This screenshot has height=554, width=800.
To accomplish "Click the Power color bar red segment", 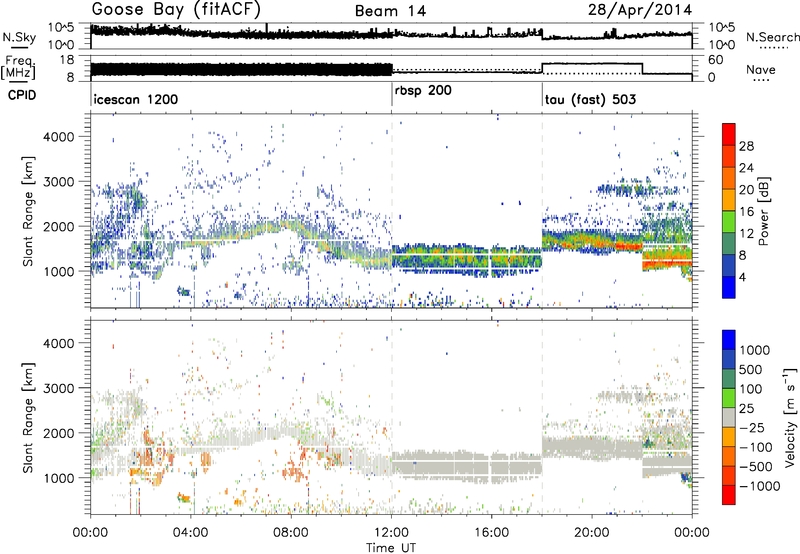I will point(729,134).
